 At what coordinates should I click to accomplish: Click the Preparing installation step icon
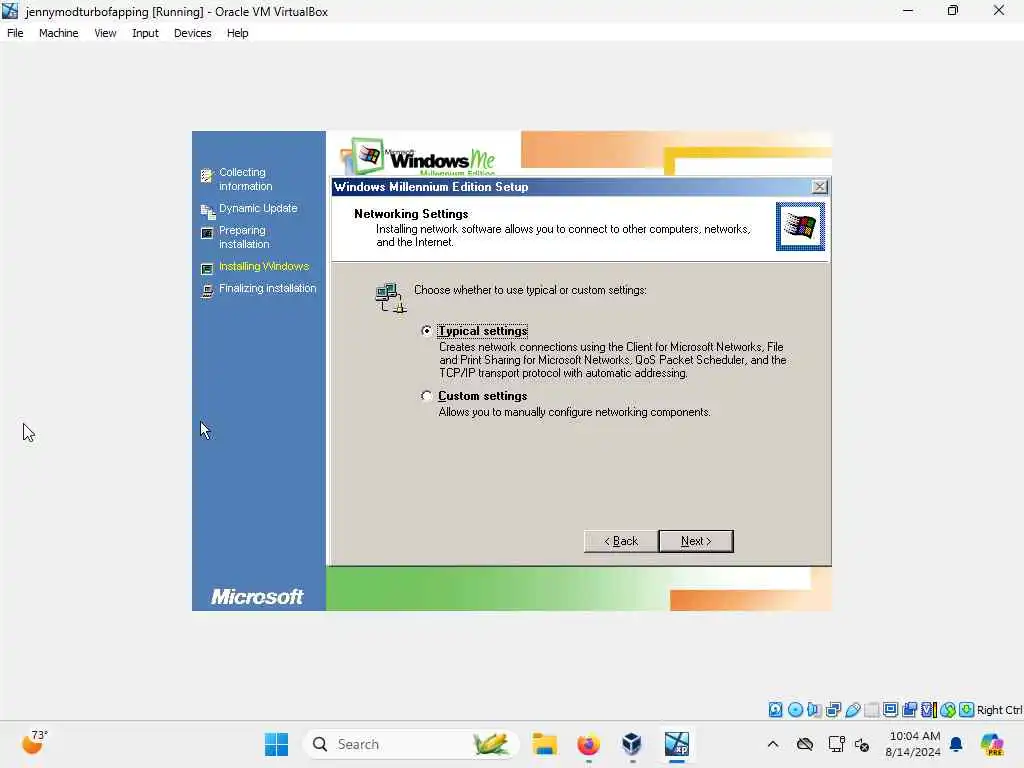coord(207,233)
